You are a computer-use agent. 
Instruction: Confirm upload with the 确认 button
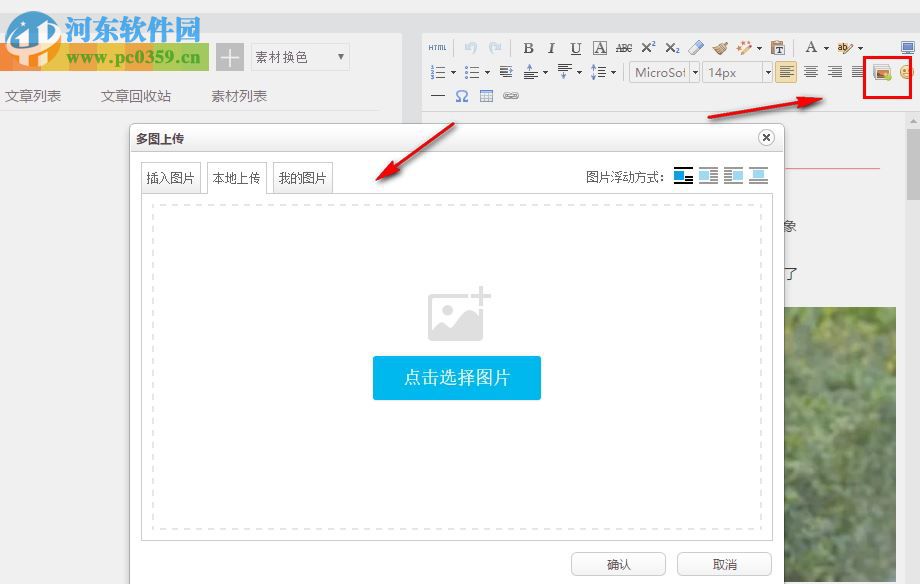tap(617, 563)
